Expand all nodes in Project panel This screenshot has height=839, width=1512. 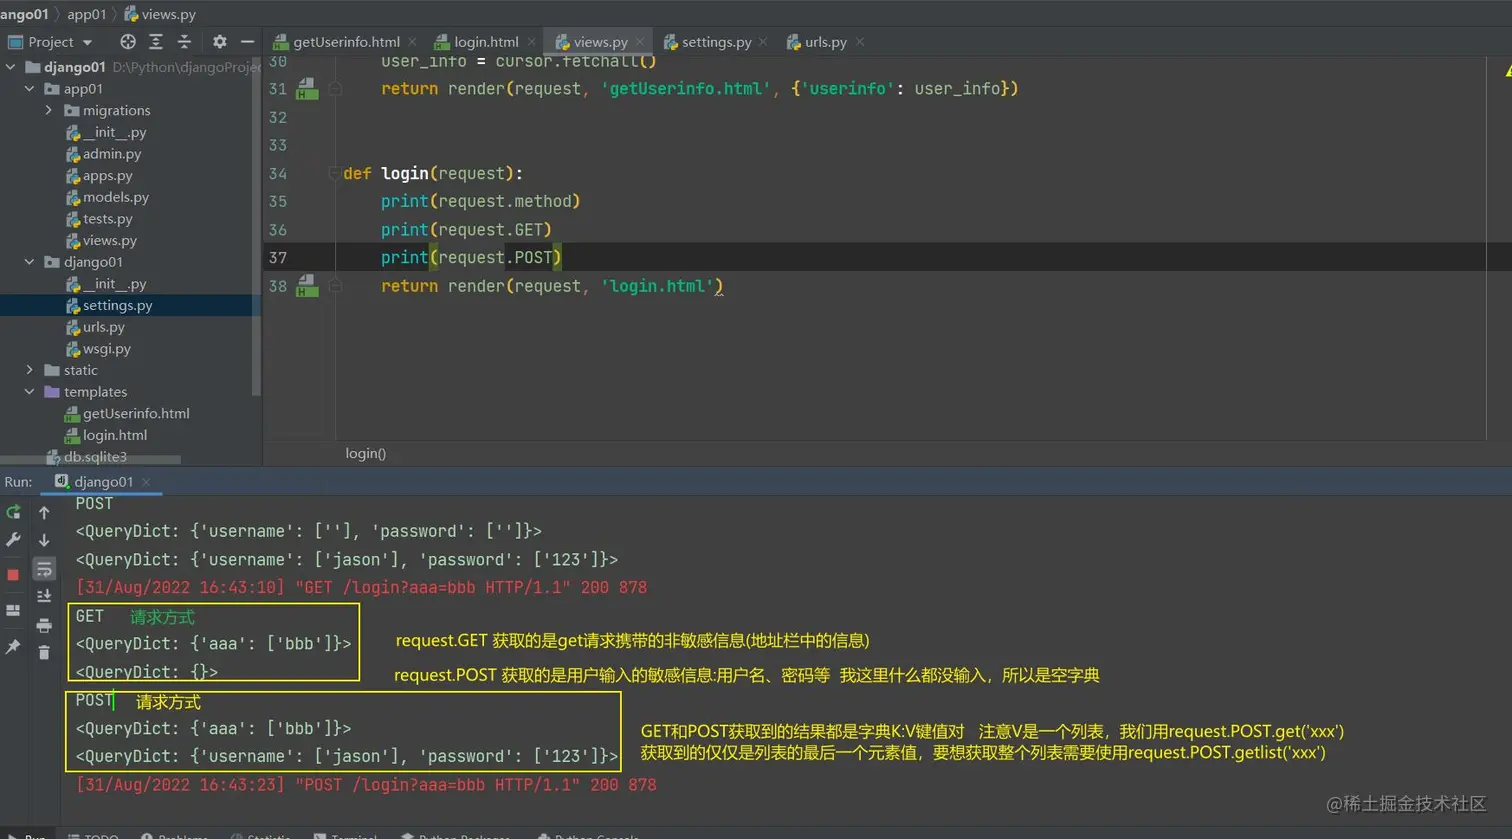pos(156,42)
